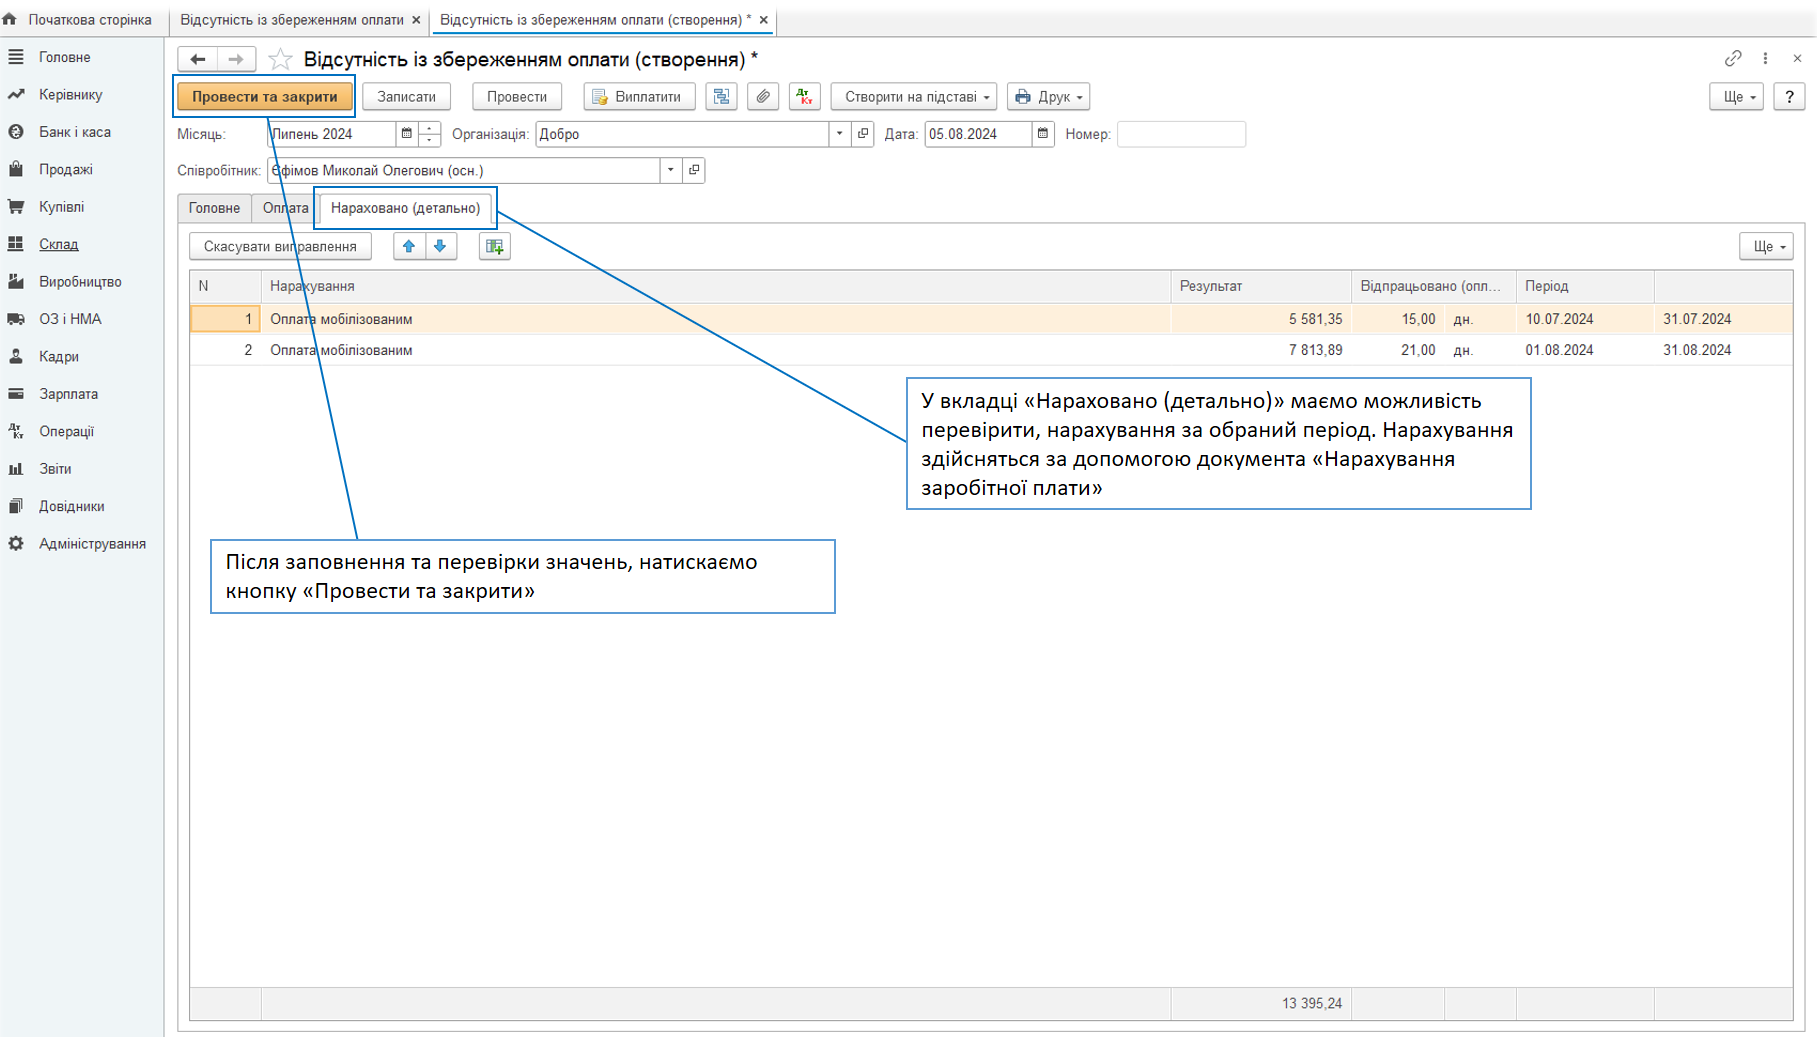The height and width of the screenshot is (1037, 1817).
Task: Click the Співробітник field Єфімов Микола
Action: pyautogui.click(x=464, y=170)
